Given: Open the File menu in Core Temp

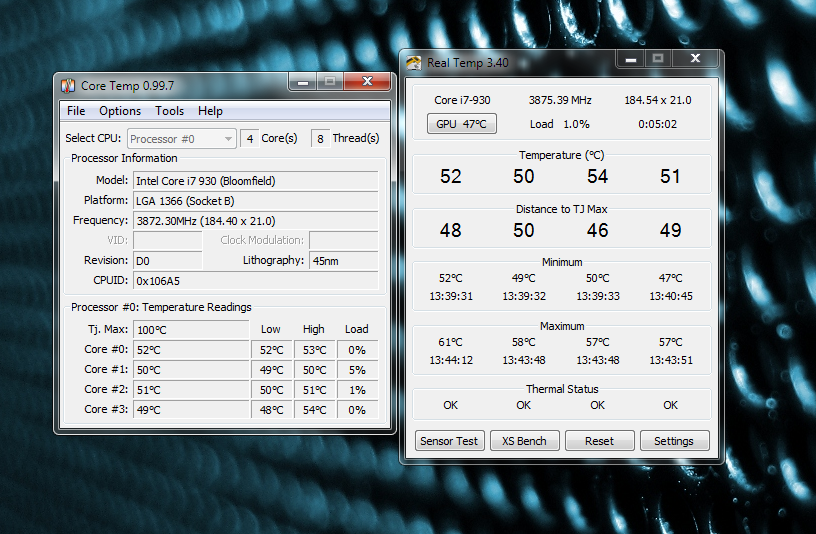Looking at the screenshot, I should click(76, 111).
